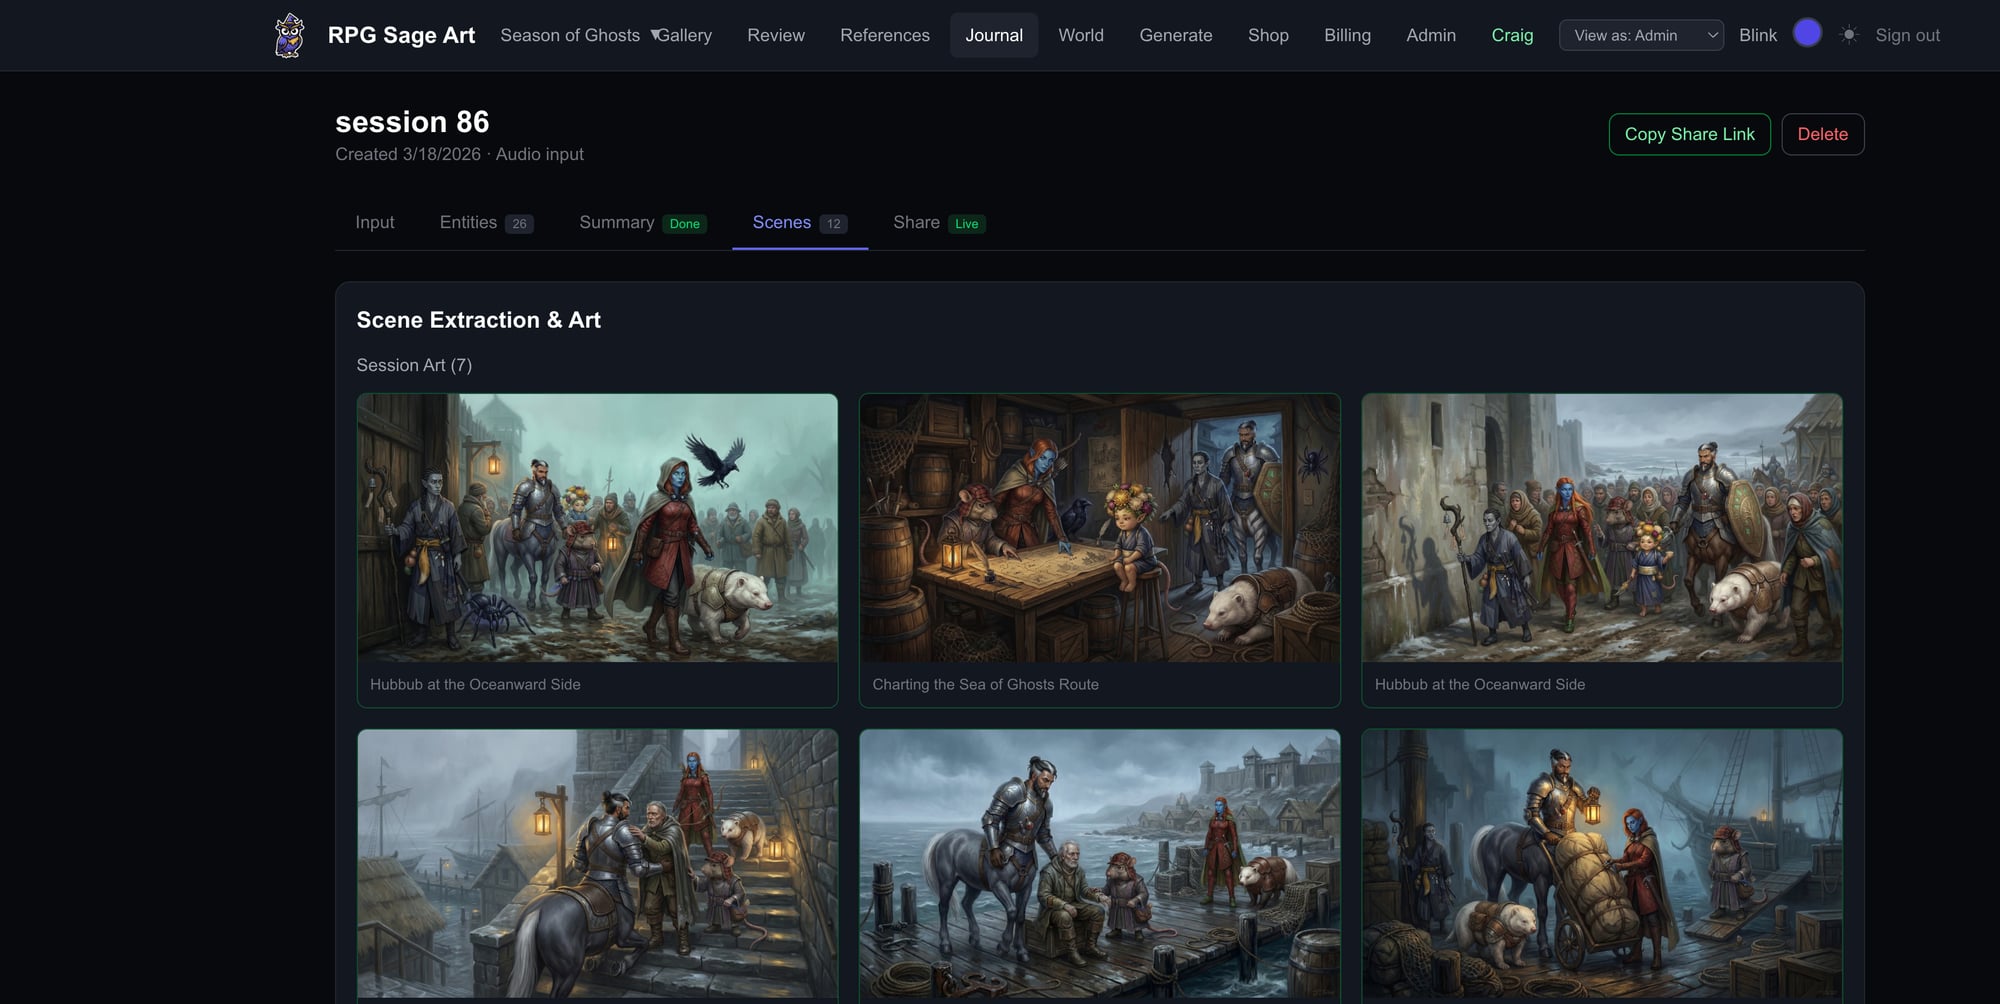
Task: Open the cart with lantern dock artwork
Action: pyautogui.click(x=1601, y=863)
